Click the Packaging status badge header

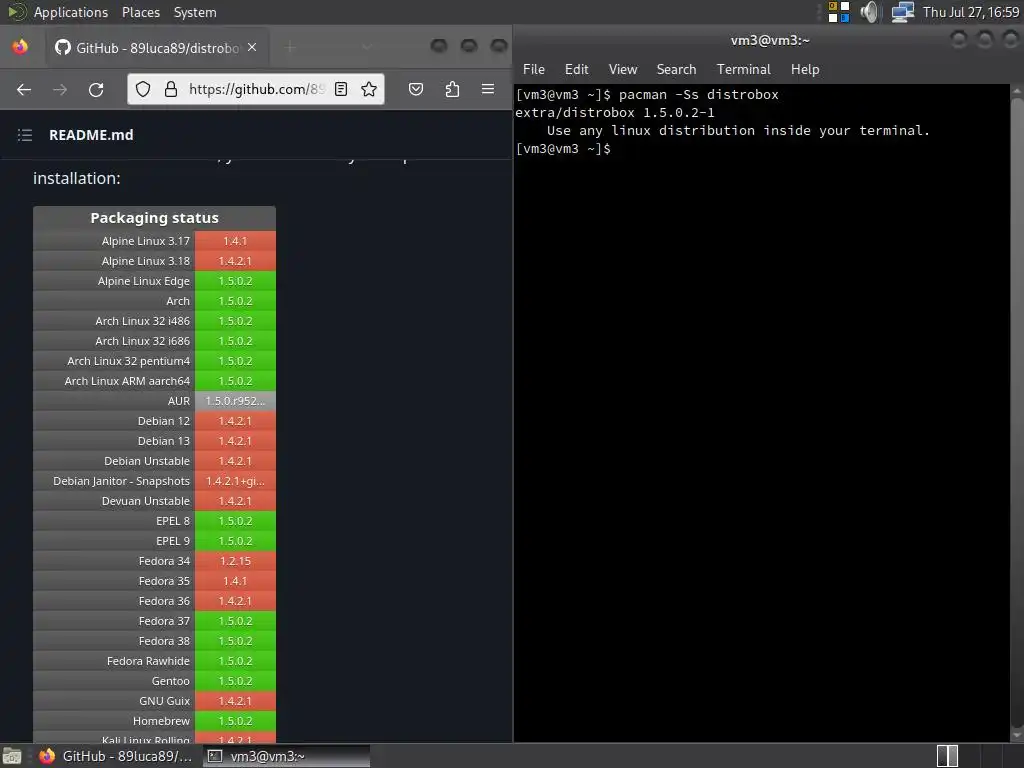[154, 217]
